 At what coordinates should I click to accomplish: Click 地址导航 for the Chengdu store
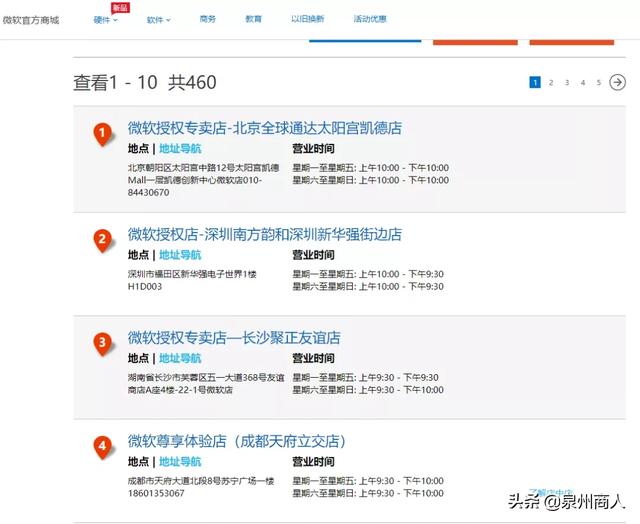(x=180, y=462)
